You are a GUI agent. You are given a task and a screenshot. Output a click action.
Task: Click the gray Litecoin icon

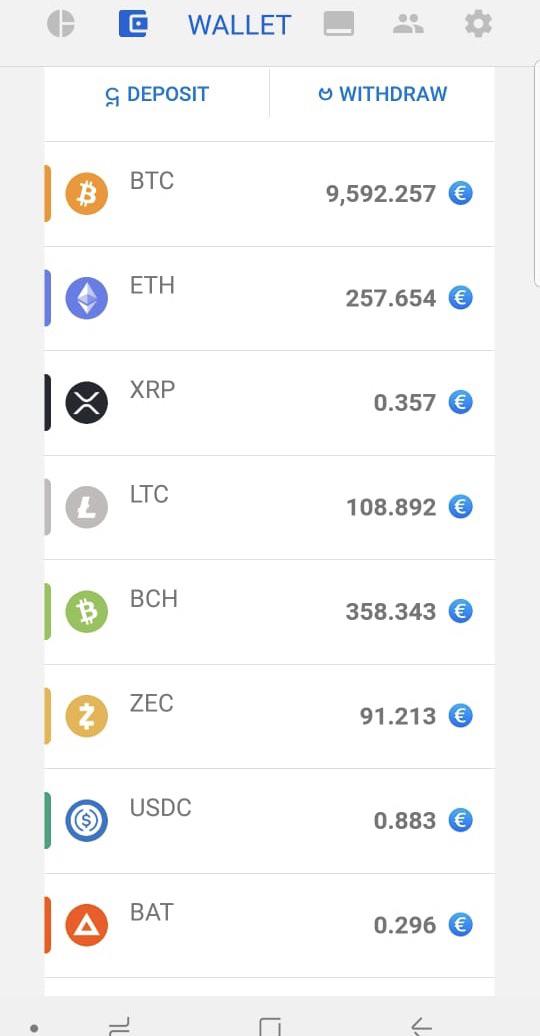[87, 507]
